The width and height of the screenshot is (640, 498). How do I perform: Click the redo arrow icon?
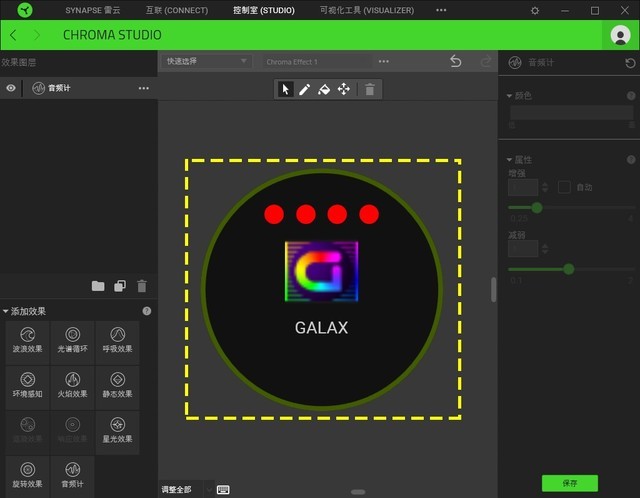(x=486, y=61)
